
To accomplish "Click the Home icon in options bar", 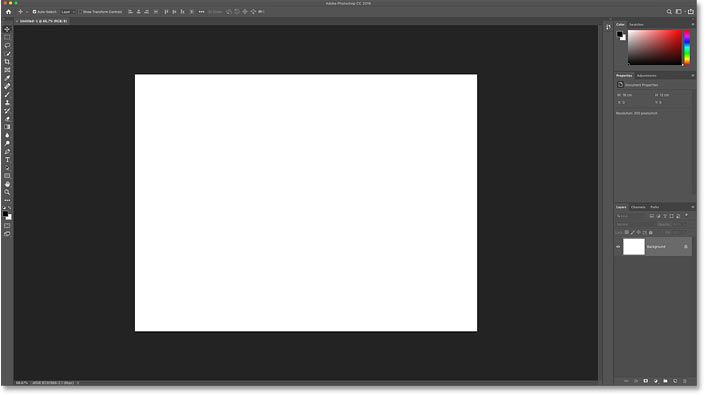I will (9, 12).
